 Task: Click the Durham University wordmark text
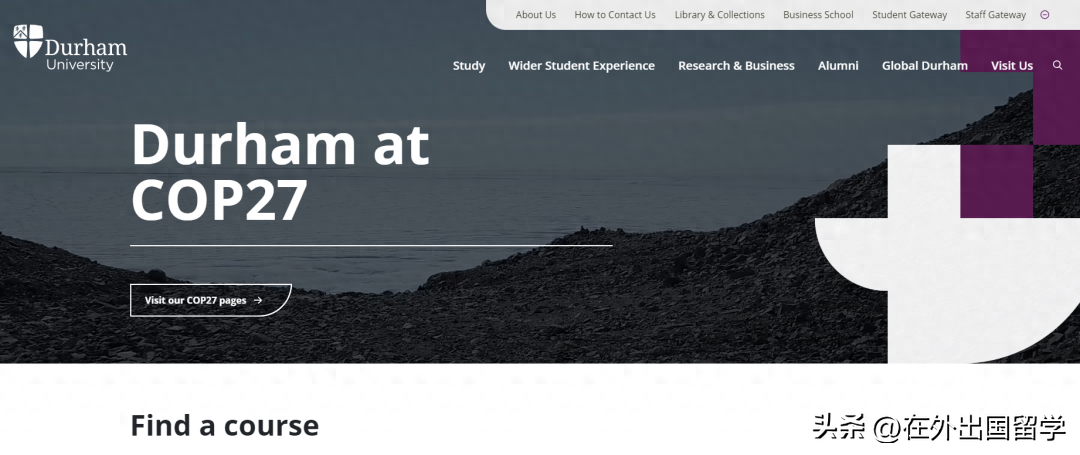point(86,55)
